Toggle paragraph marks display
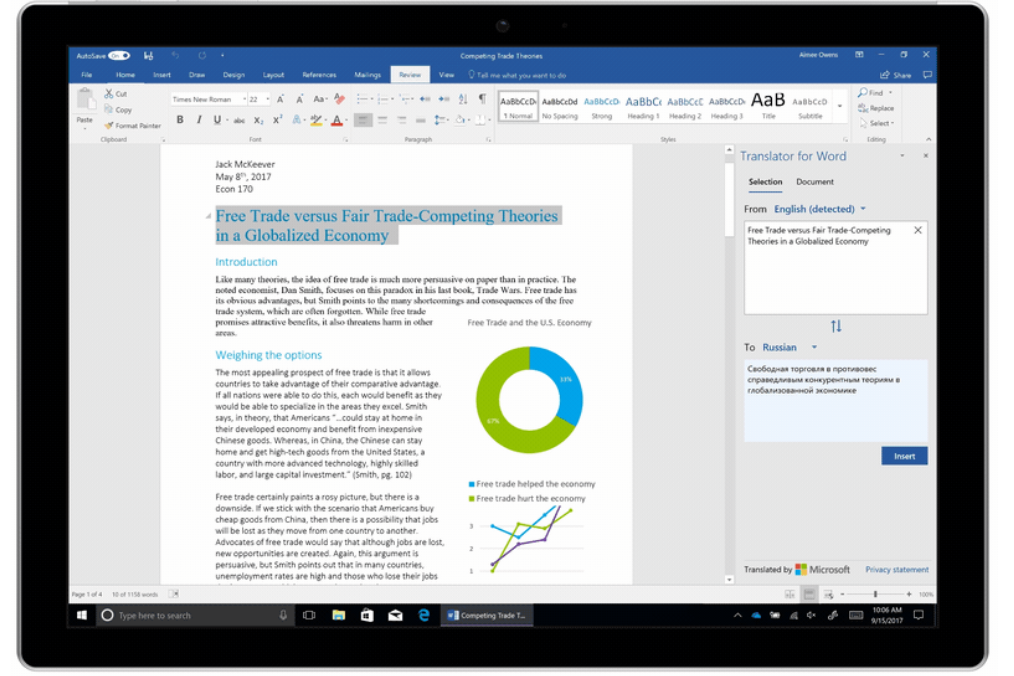1014x676 pixels. point(482,98)
